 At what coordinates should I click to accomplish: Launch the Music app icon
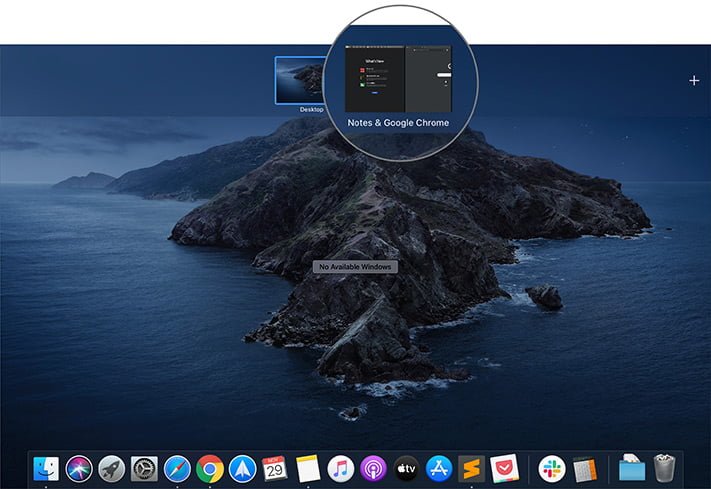click(341, 469)
